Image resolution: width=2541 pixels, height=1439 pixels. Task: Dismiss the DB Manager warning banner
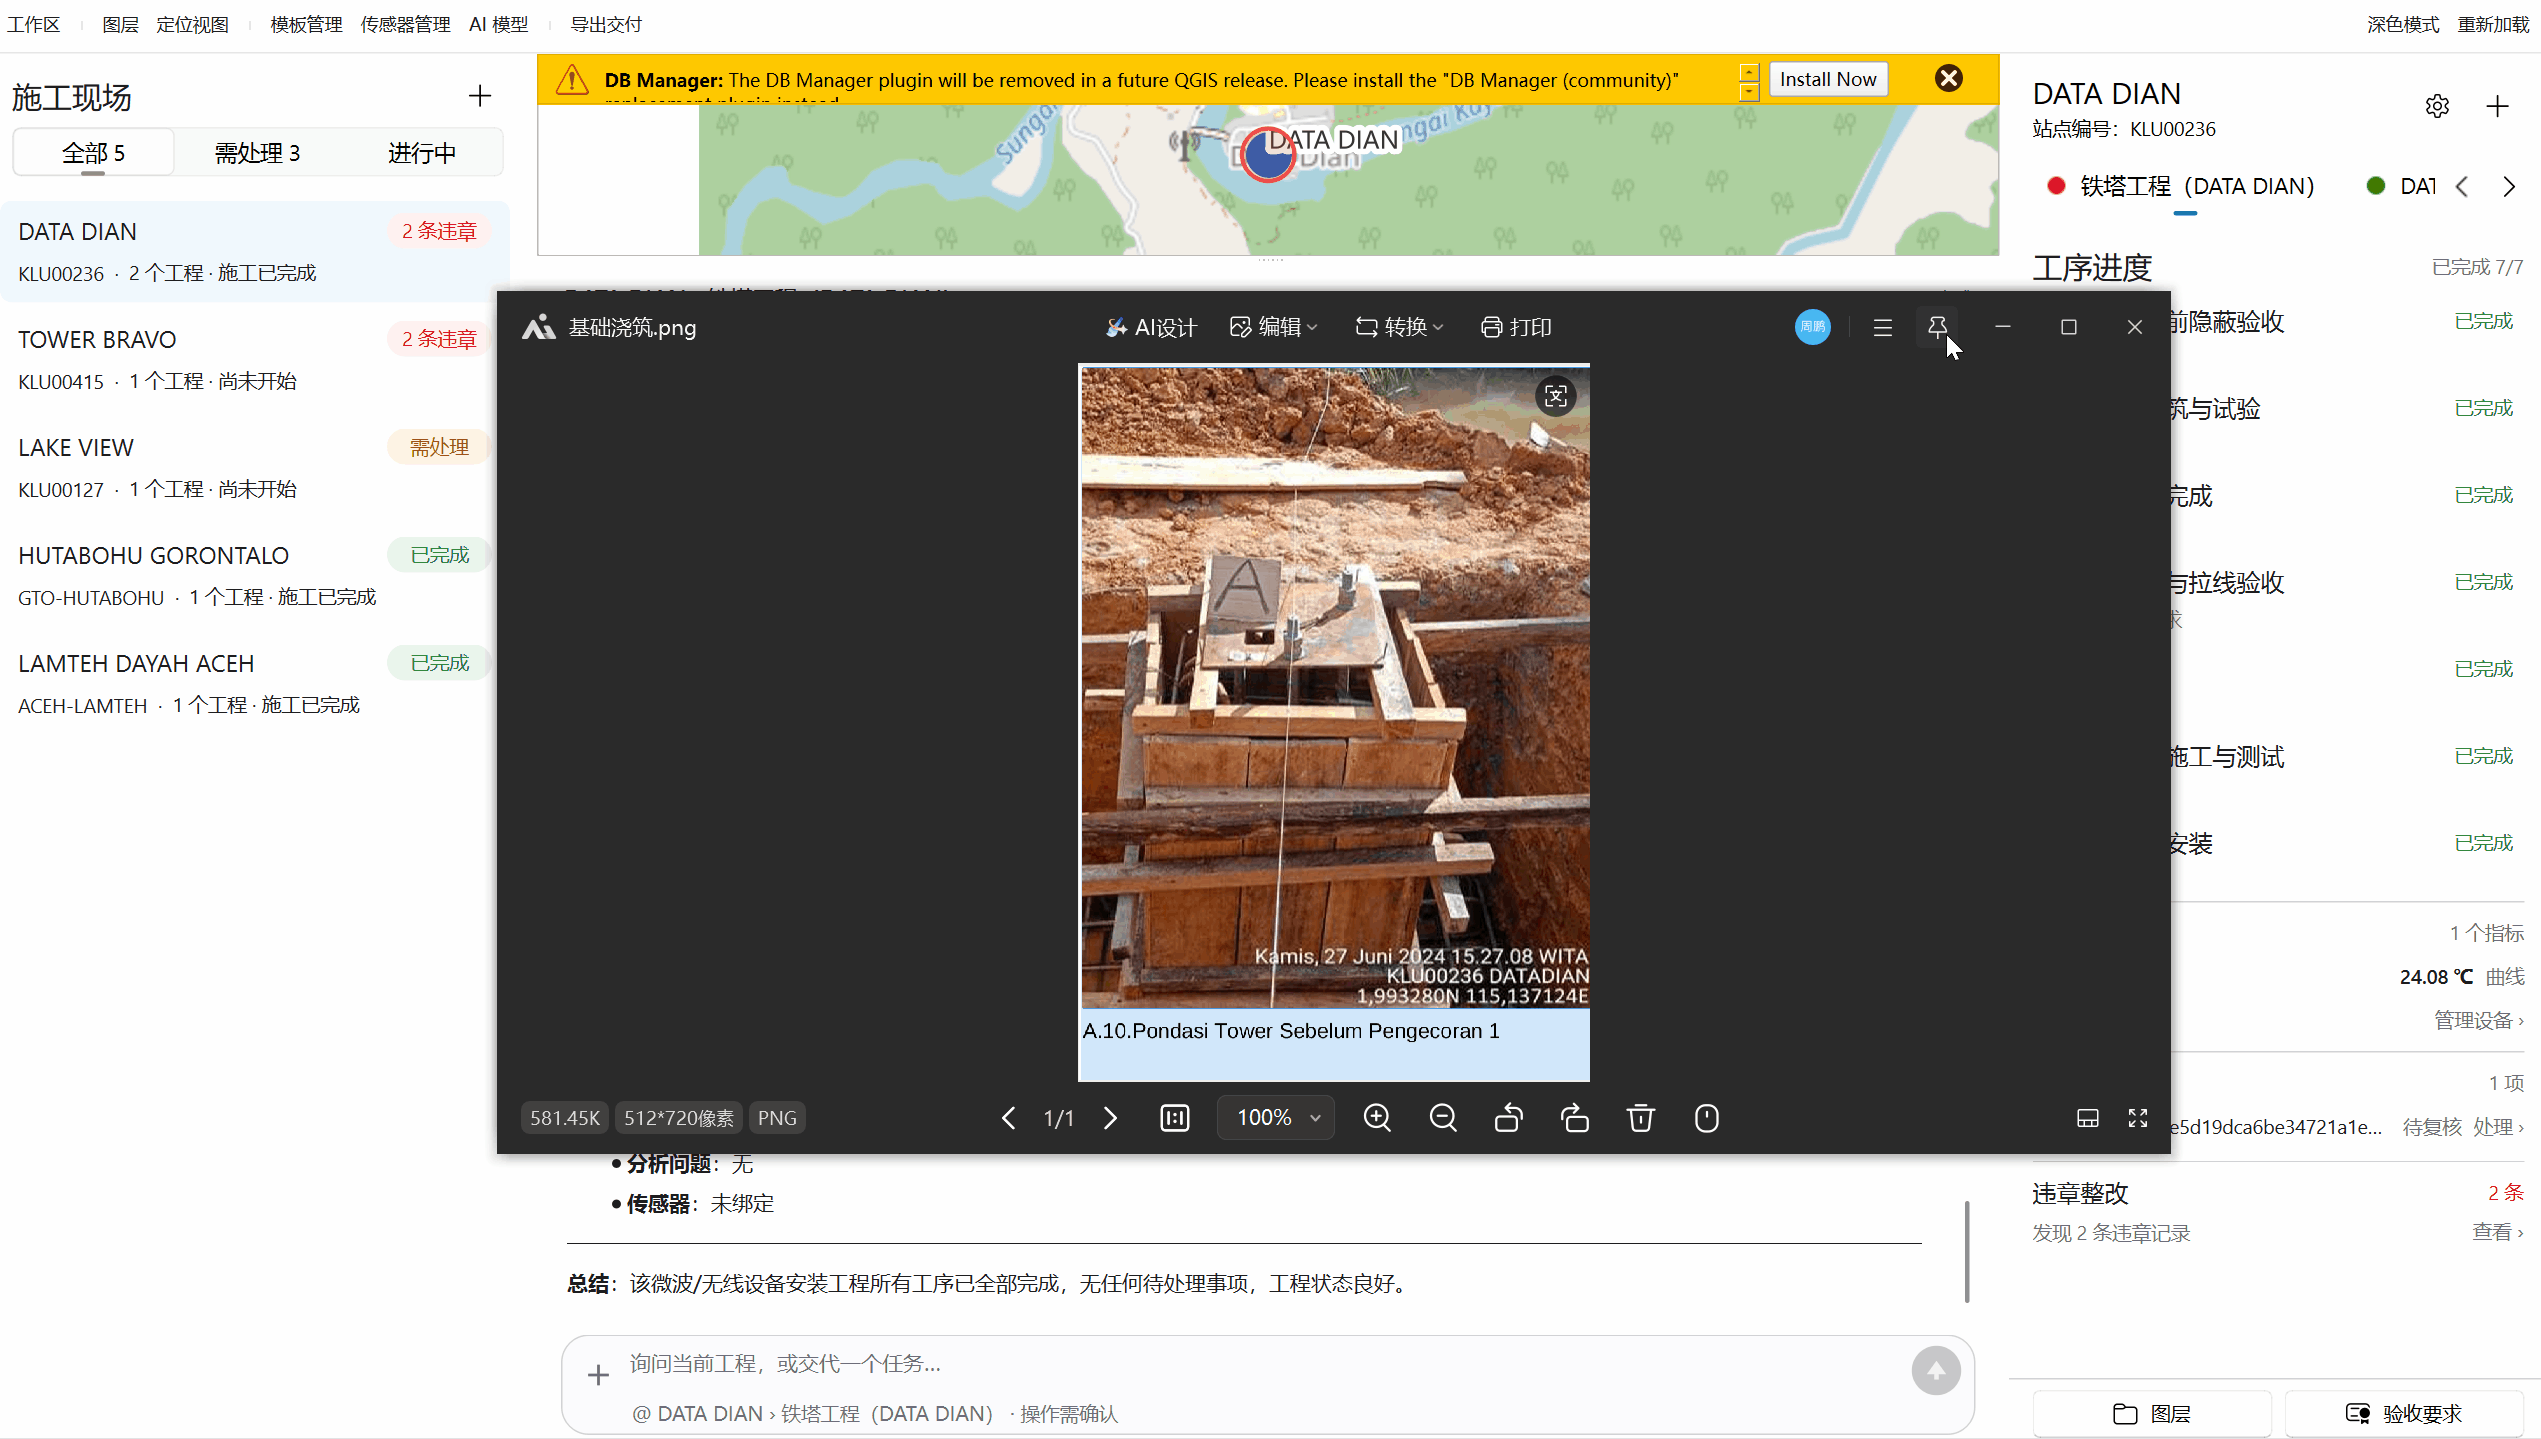1949,78
